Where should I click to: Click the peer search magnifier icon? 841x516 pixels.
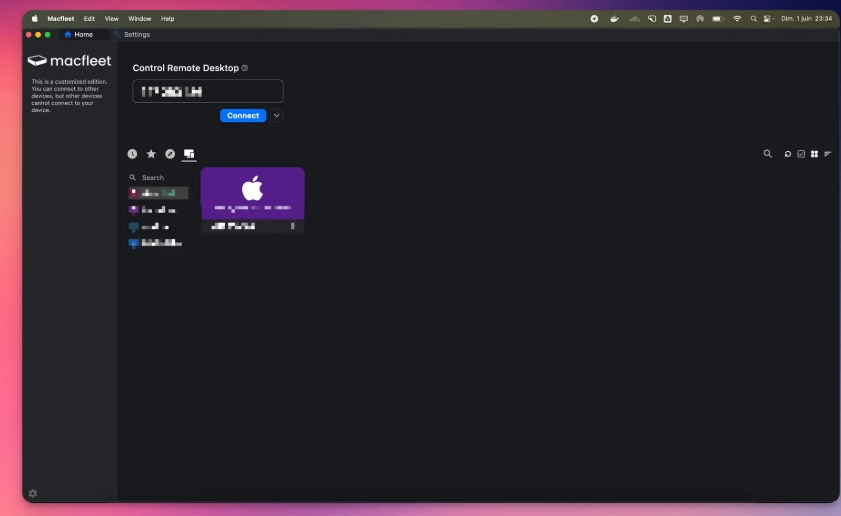click(x=768, y=154)
